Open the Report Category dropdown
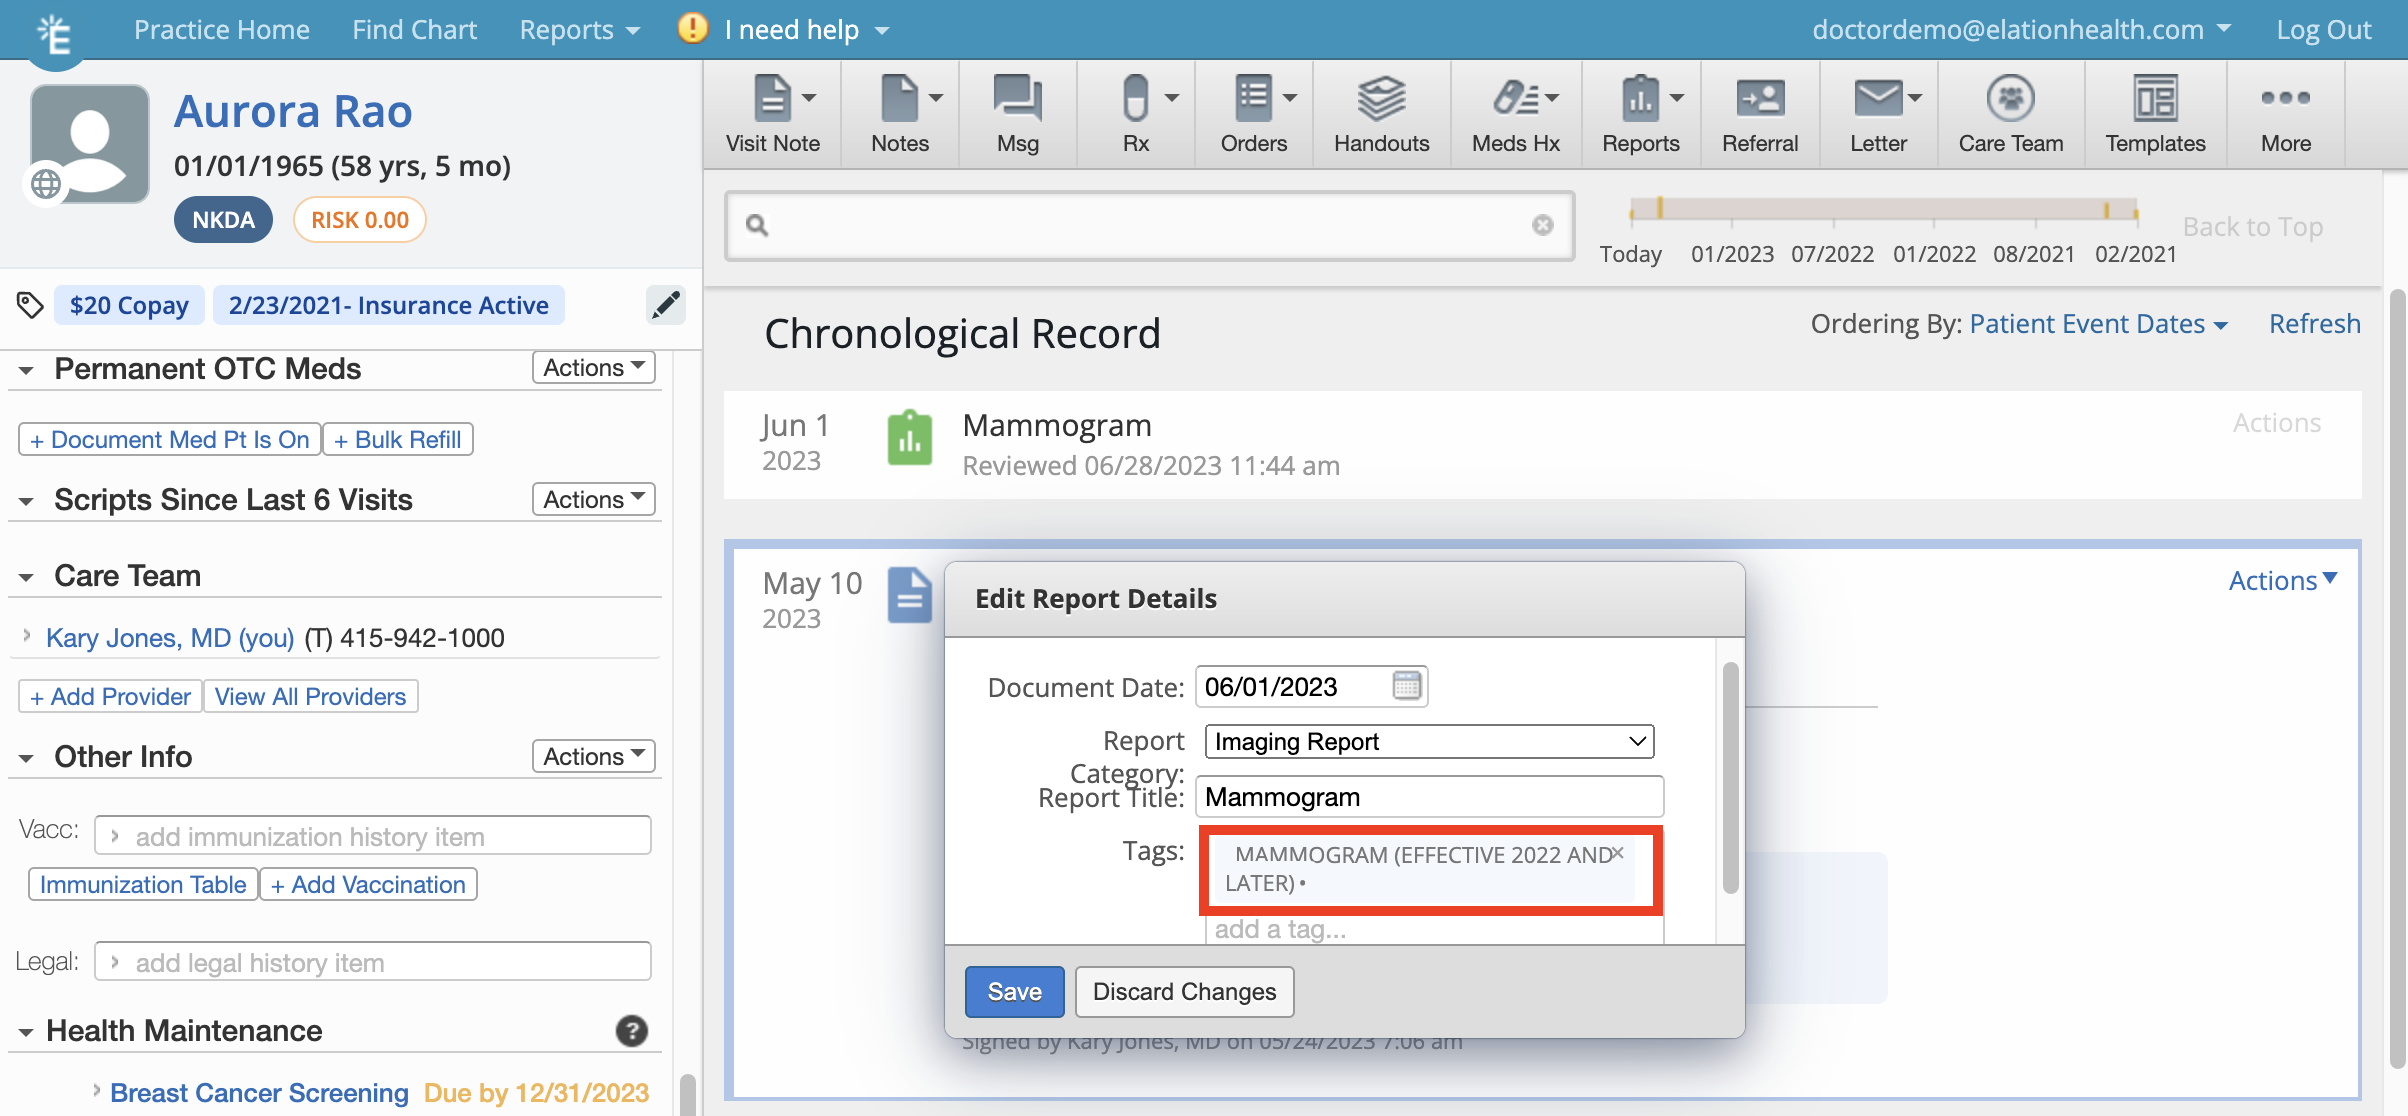The height and width of the screenshot is (1116, 2408). pyautogui.click(x=1428, y=742)
